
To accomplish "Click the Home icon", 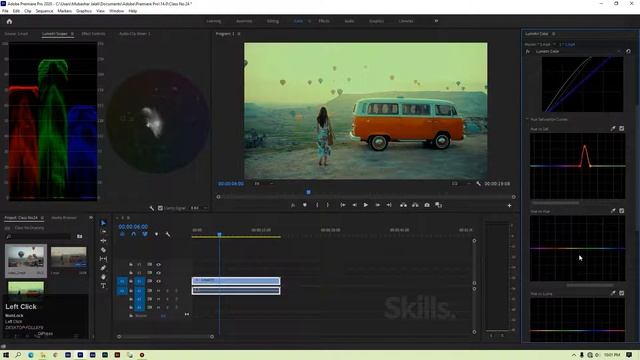I will (x=9, y=21).
